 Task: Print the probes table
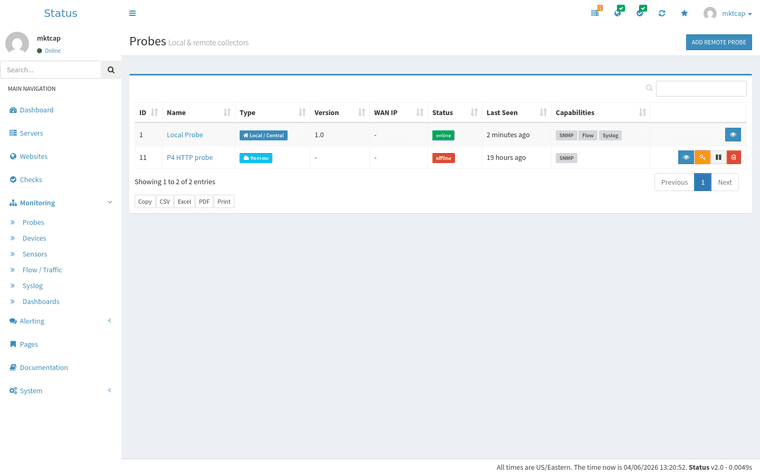click(224, 202)
